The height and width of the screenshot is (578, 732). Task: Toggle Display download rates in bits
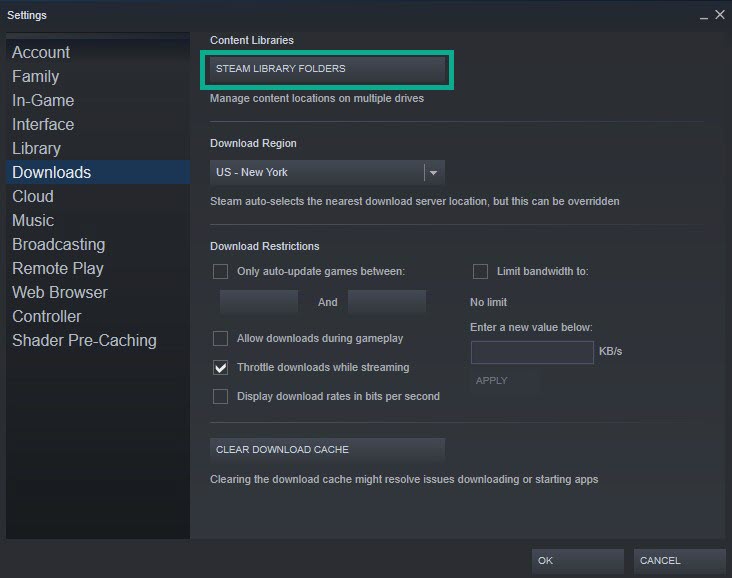point(220,396)
